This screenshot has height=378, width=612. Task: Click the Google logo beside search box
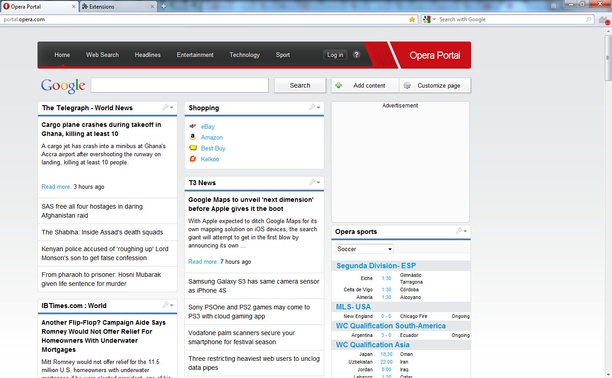click(x=63, y=86)
